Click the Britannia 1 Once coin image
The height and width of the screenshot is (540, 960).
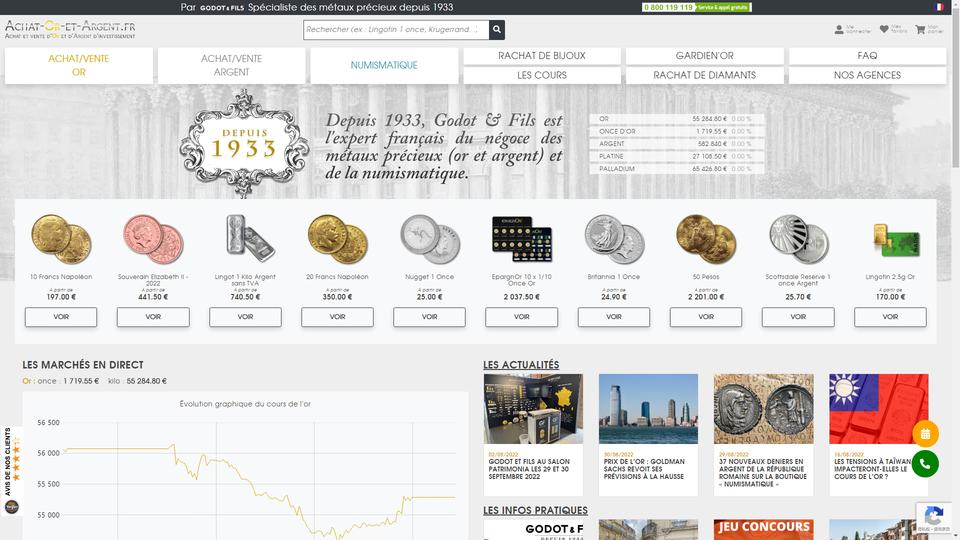pos(614,239)
